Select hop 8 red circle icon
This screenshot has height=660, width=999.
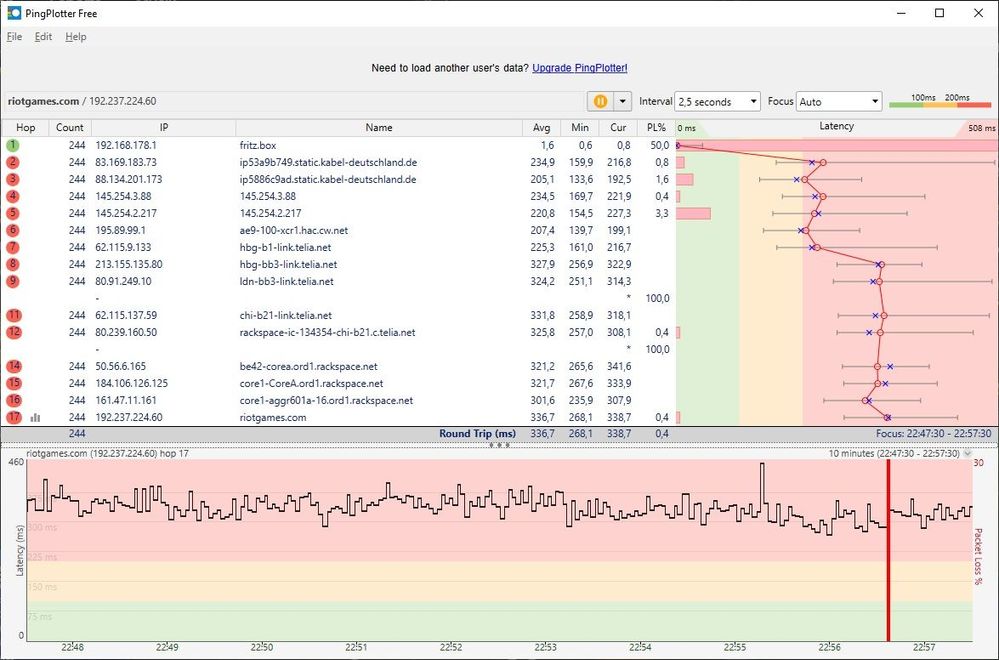(x=13, y=264)
